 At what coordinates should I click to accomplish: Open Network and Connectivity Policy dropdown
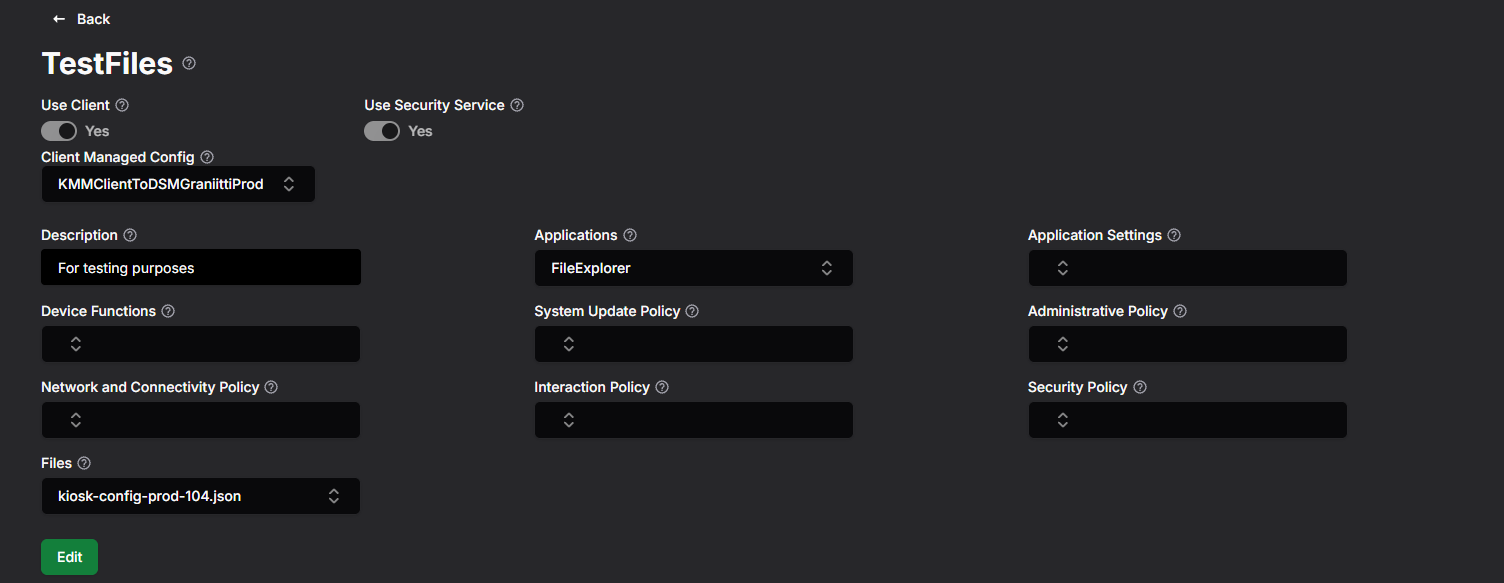tap(200, 420)
